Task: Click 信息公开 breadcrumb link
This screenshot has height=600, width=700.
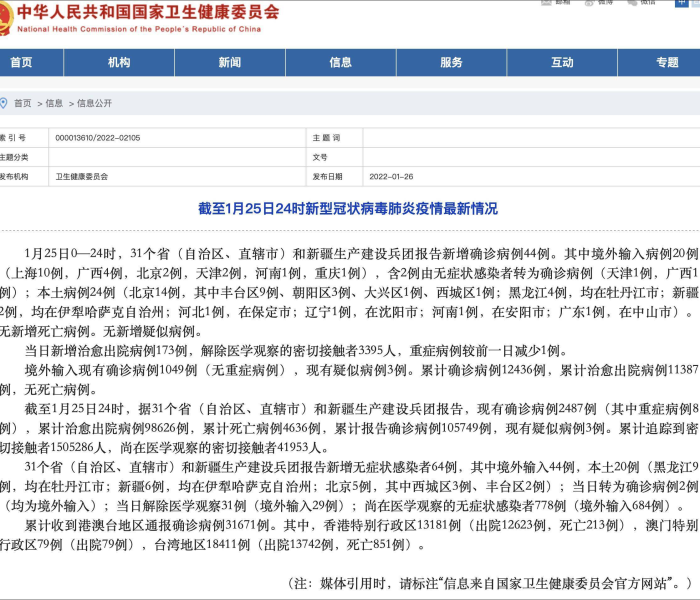Action: tap(95, 103)
